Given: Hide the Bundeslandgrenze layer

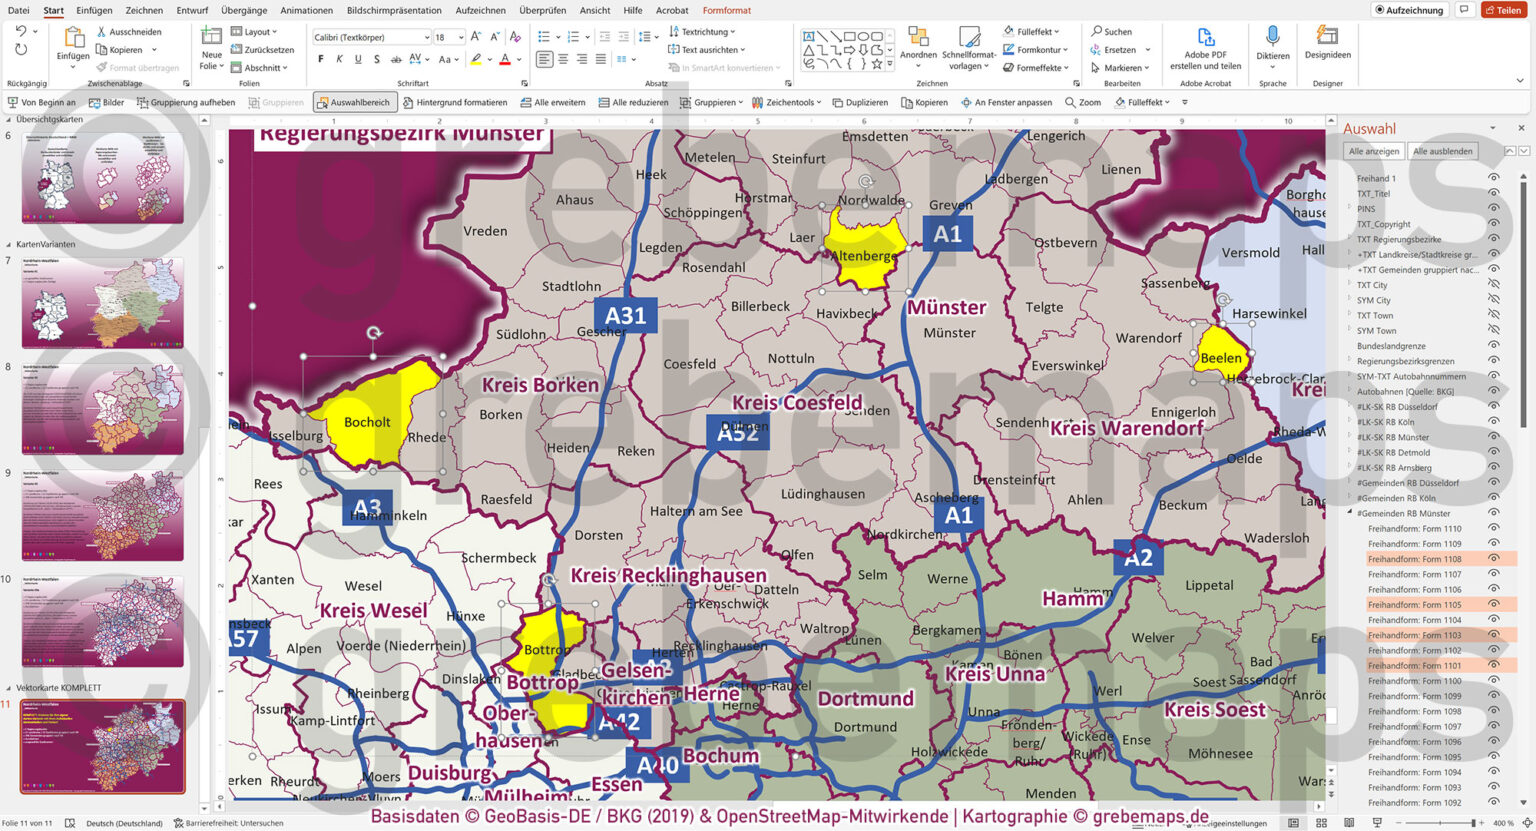Looking at the screenshot, I should tap(1494, 346).
